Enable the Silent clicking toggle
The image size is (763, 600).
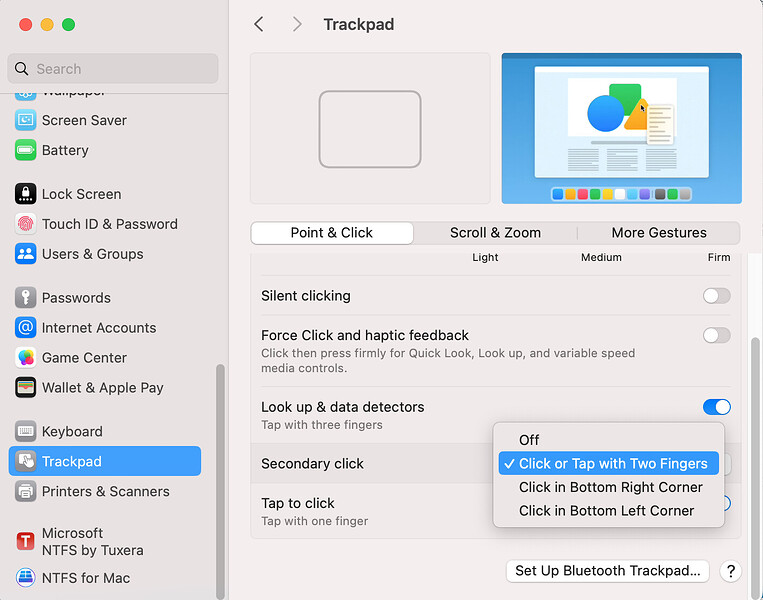[716, 296]
